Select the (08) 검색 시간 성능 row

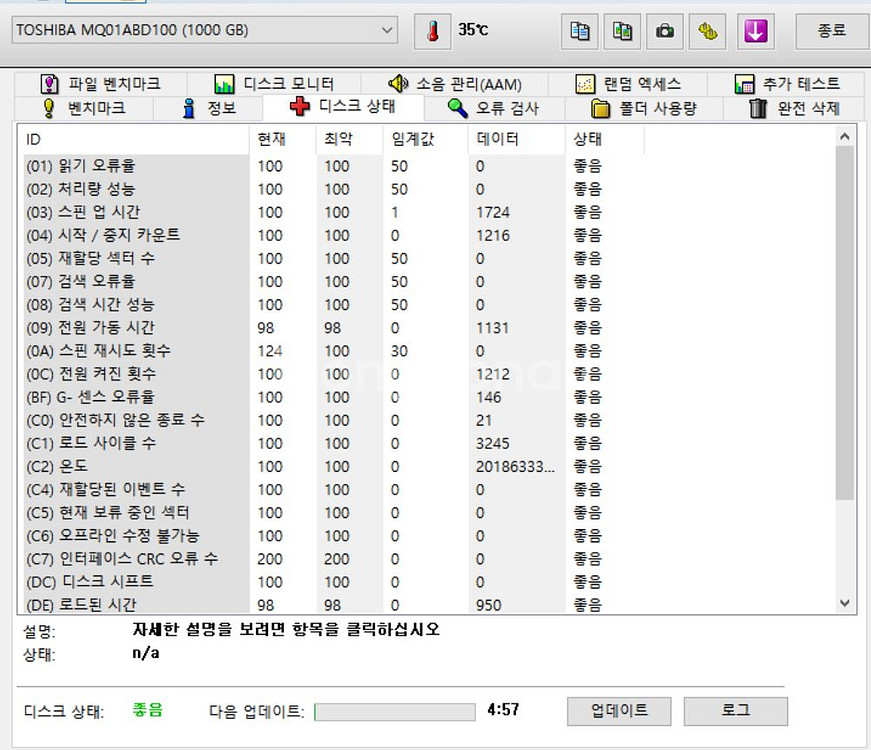[333, 305]
